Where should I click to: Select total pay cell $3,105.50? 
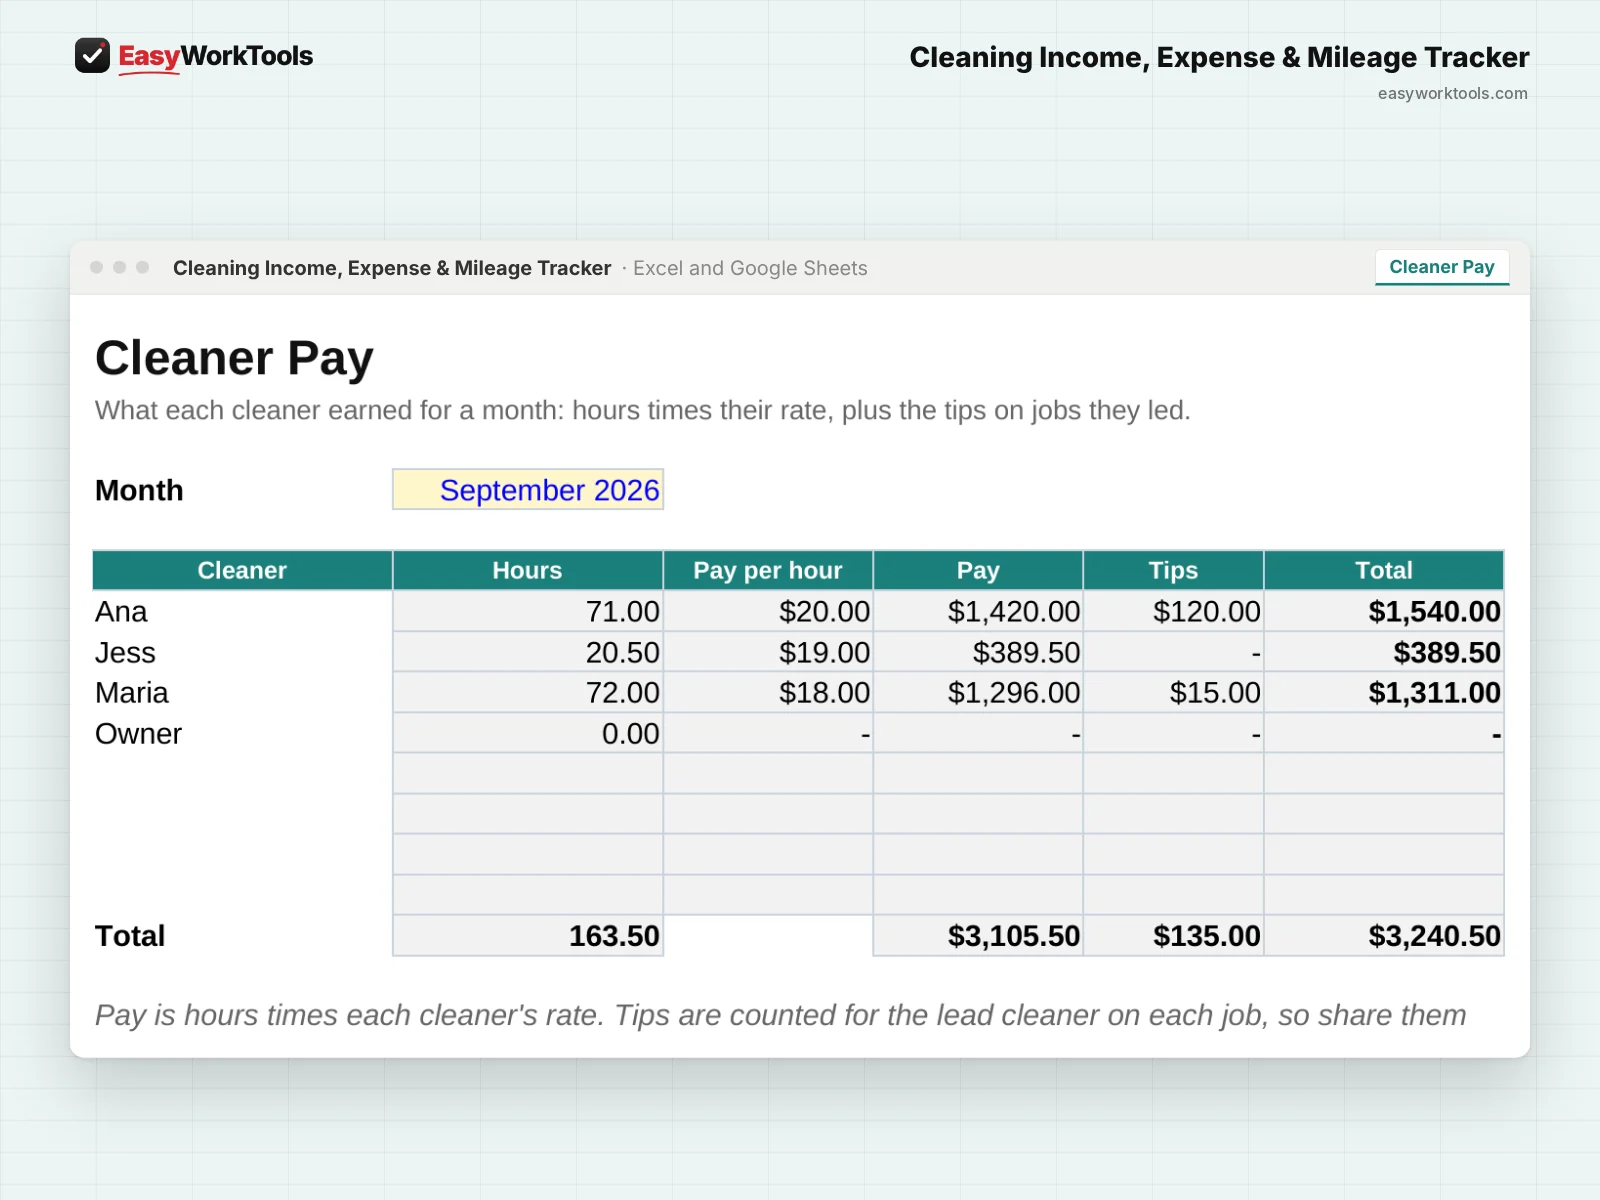click(x=978, y=936)
